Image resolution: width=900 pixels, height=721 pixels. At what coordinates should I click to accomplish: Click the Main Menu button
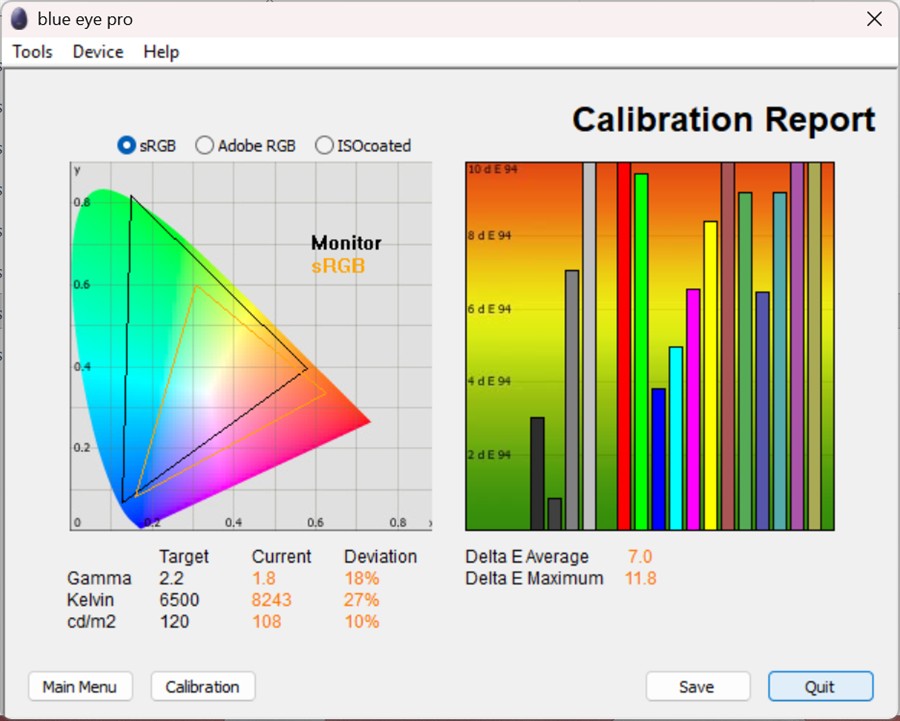(80, 687)
